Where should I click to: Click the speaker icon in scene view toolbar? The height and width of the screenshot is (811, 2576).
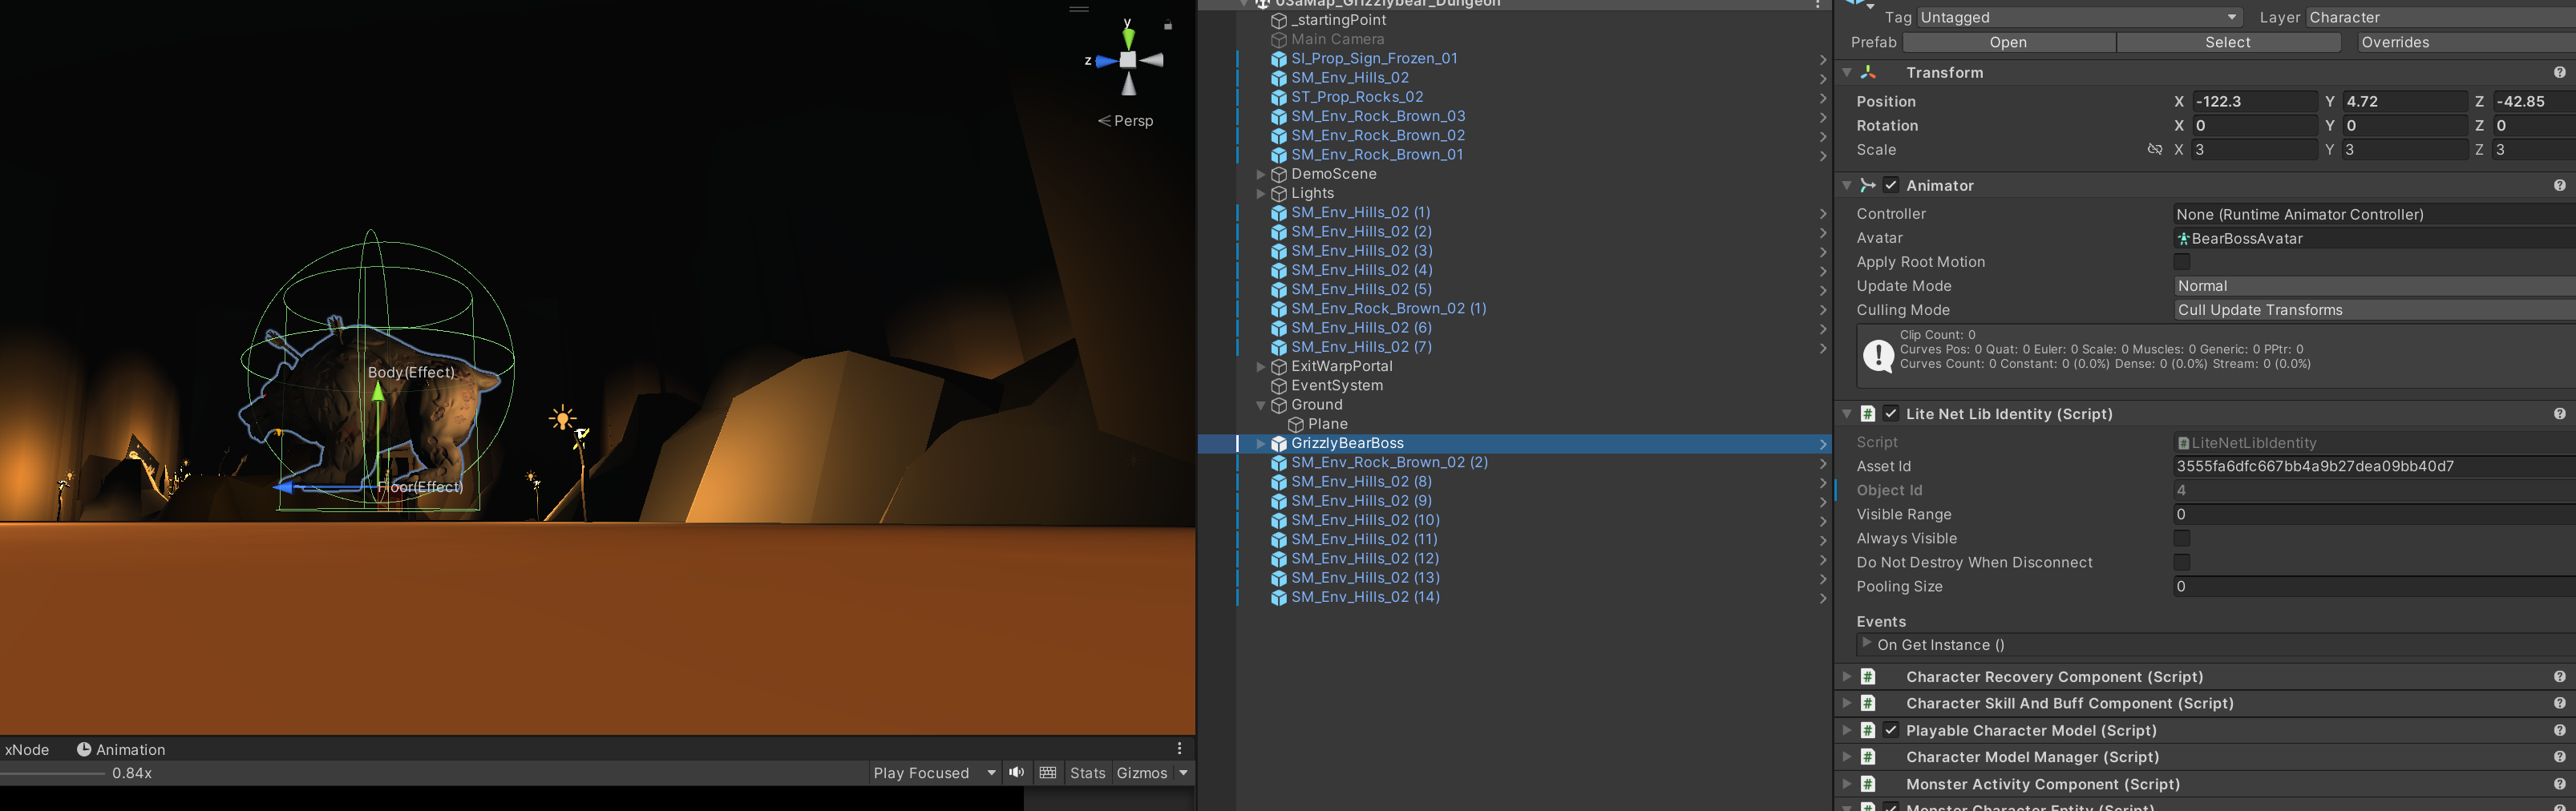point(1016,772)
